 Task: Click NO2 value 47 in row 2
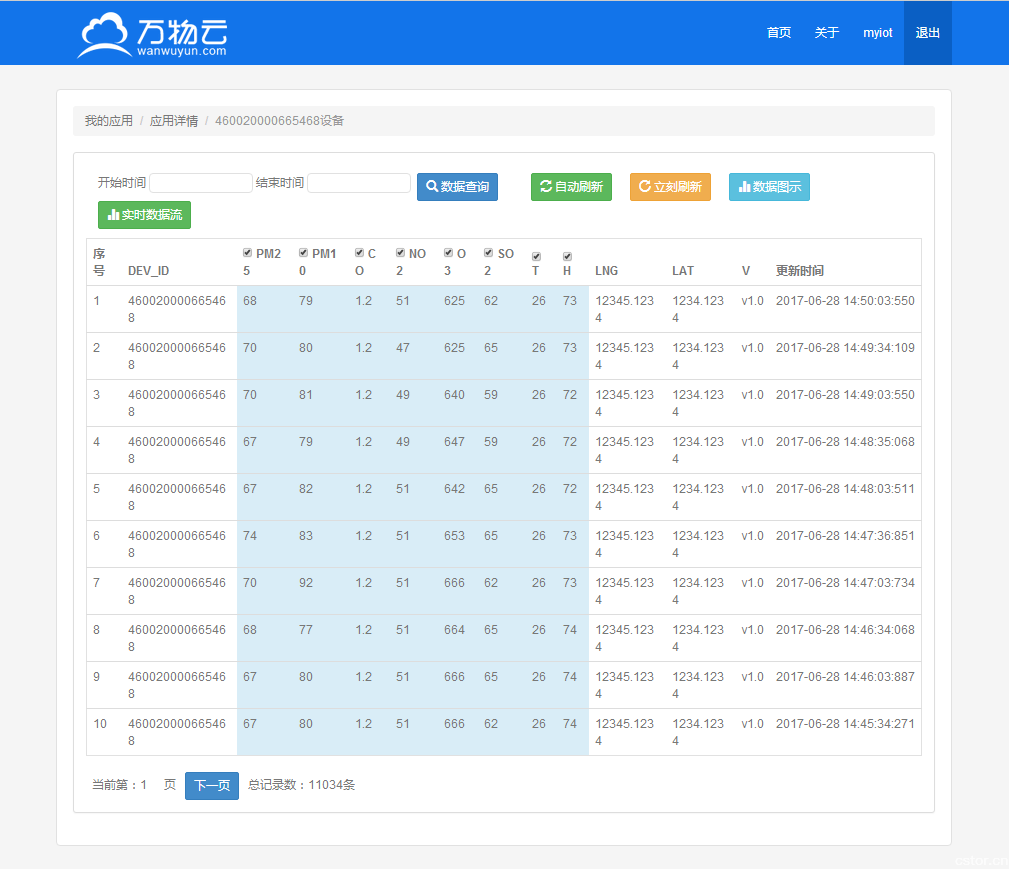tap(403, 348)
